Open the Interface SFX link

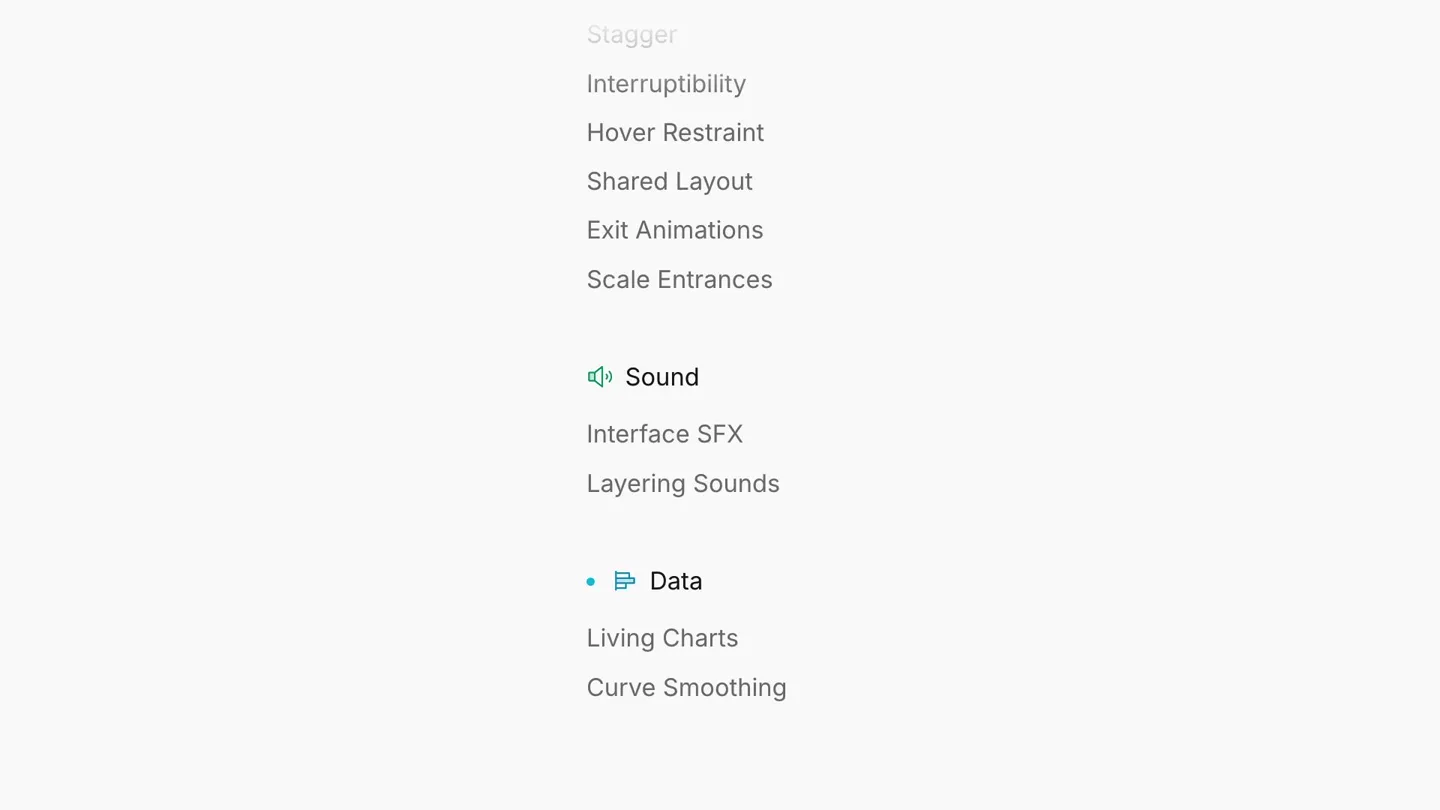click(x=665, y=434)
